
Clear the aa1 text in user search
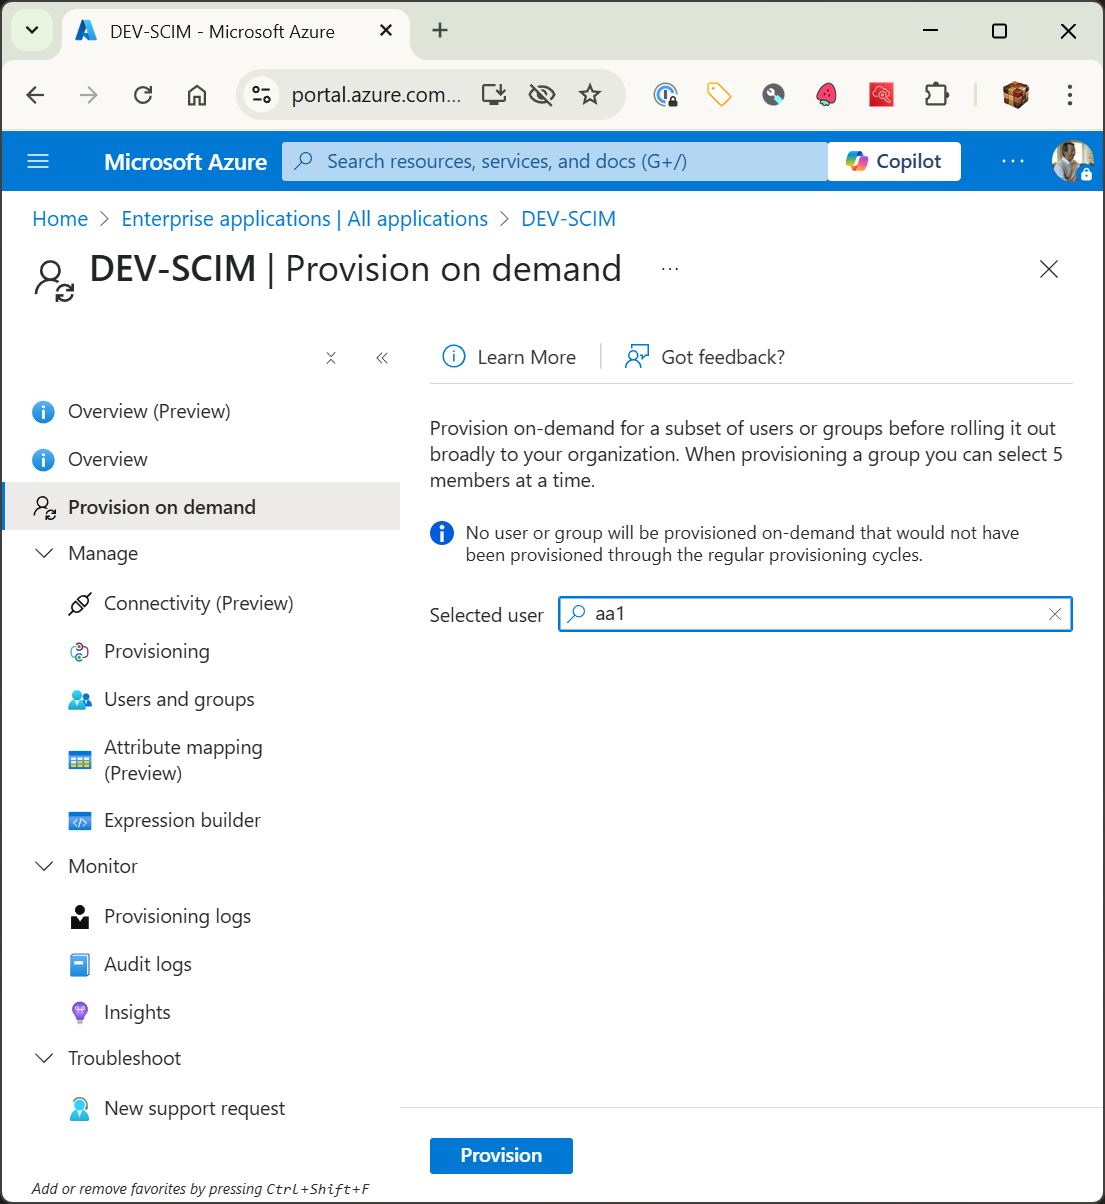(1055, 614)
